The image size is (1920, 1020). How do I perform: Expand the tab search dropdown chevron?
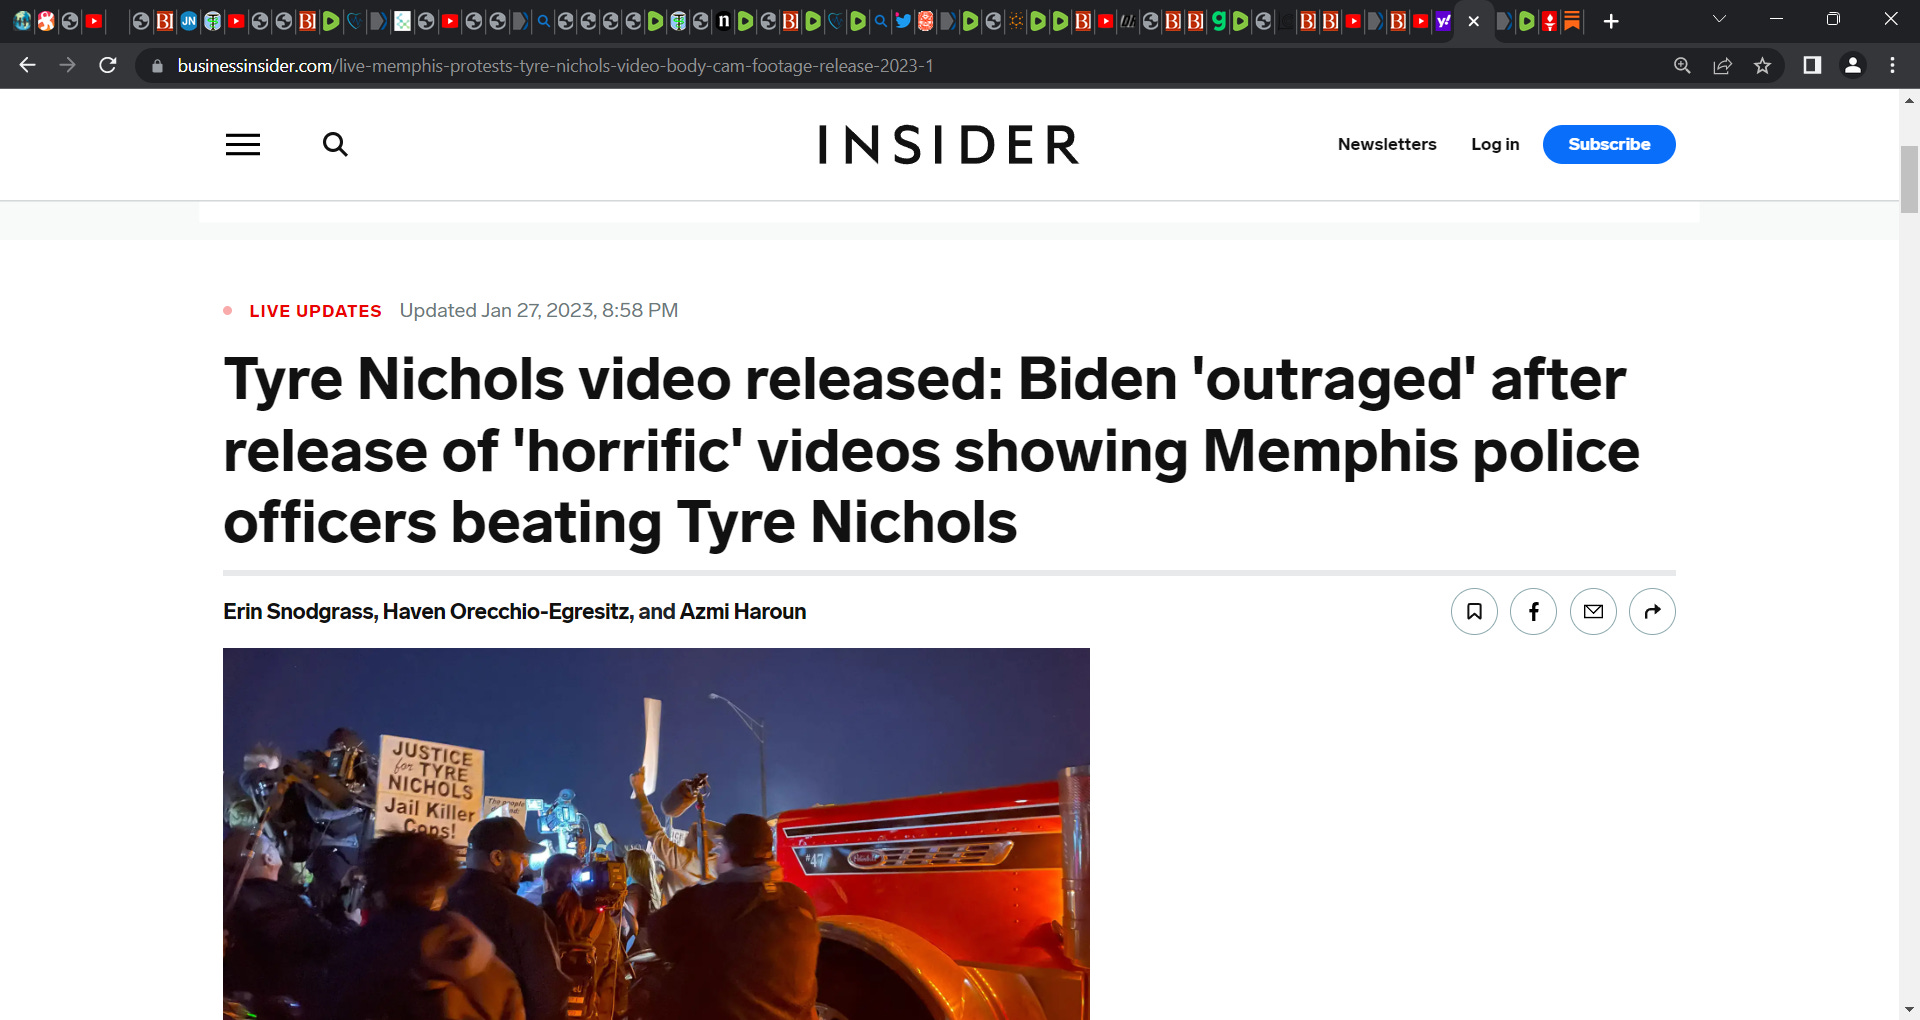[1719, 20]
